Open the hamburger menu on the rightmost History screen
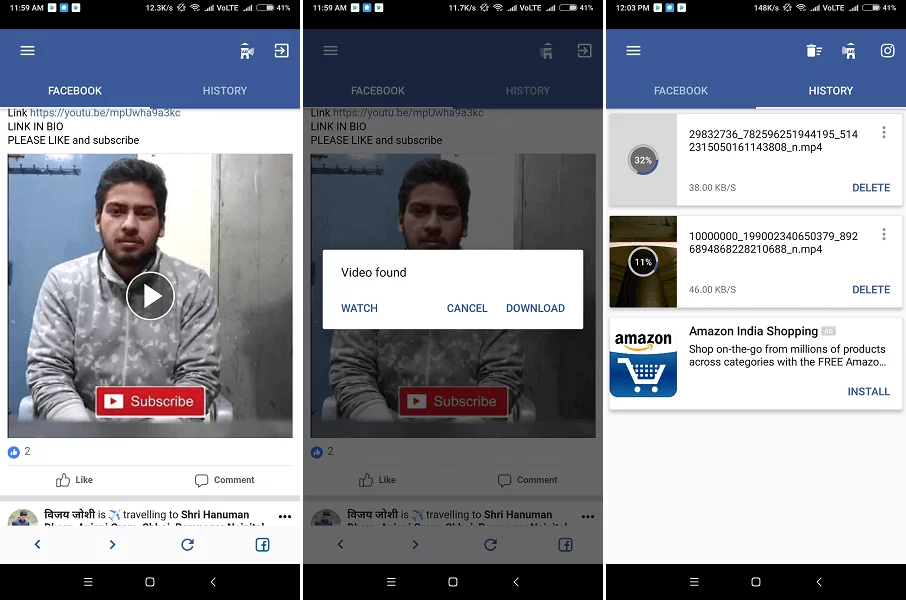This screenshot has width=906, height=600. pos(633,51)
